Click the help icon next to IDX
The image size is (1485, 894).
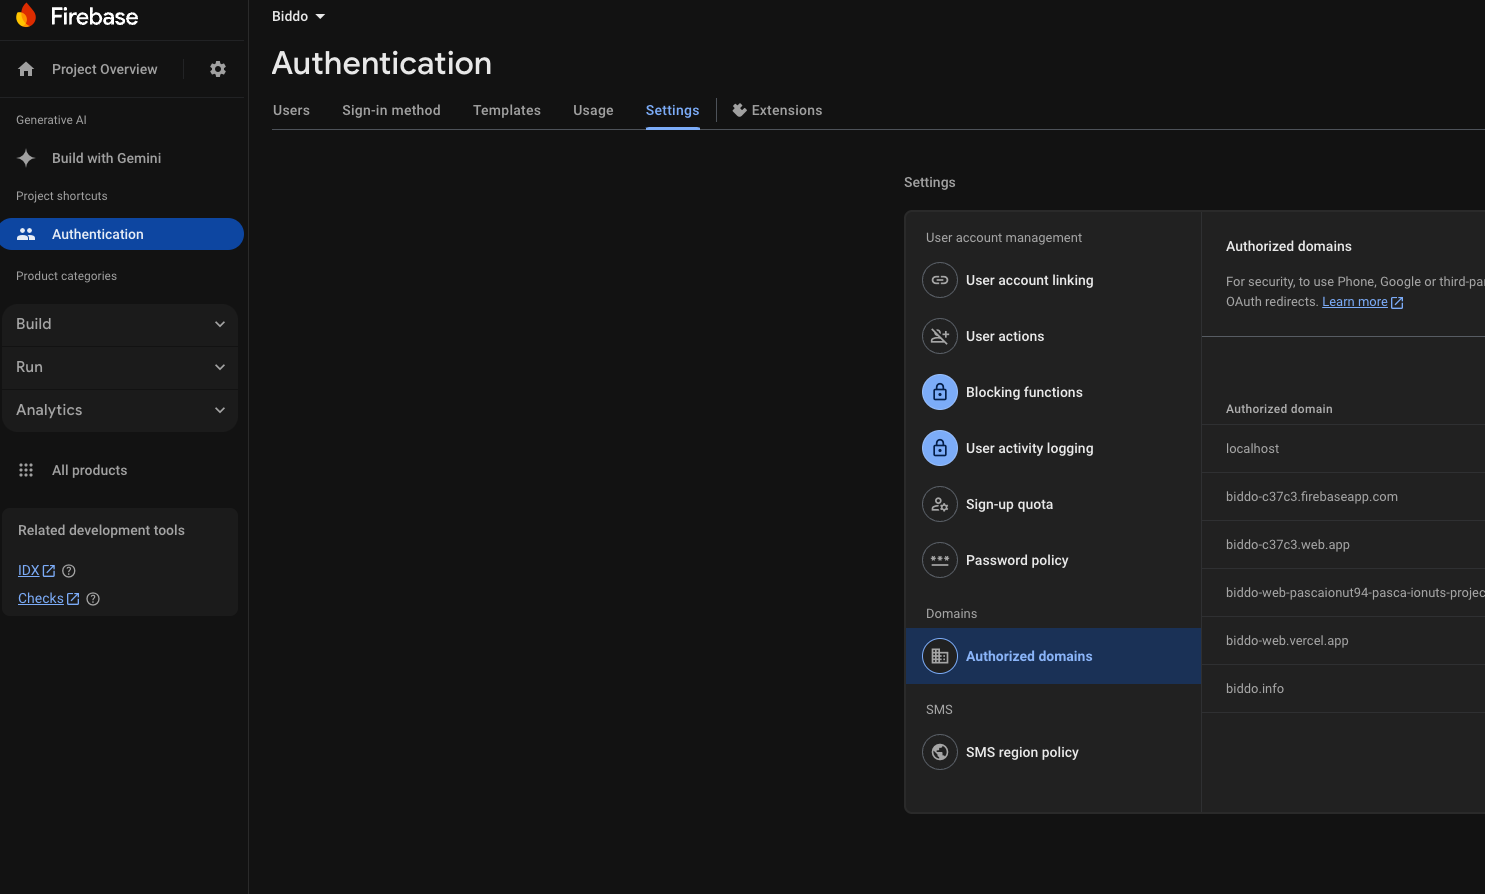click(69, 571)
